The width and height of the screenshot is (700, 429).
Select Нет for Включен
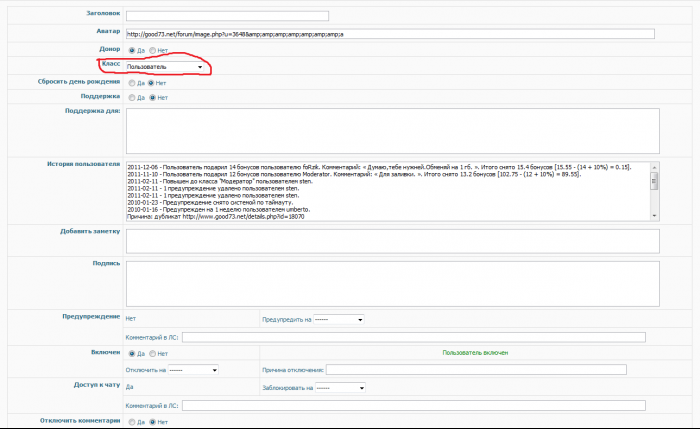coord(151,353)
